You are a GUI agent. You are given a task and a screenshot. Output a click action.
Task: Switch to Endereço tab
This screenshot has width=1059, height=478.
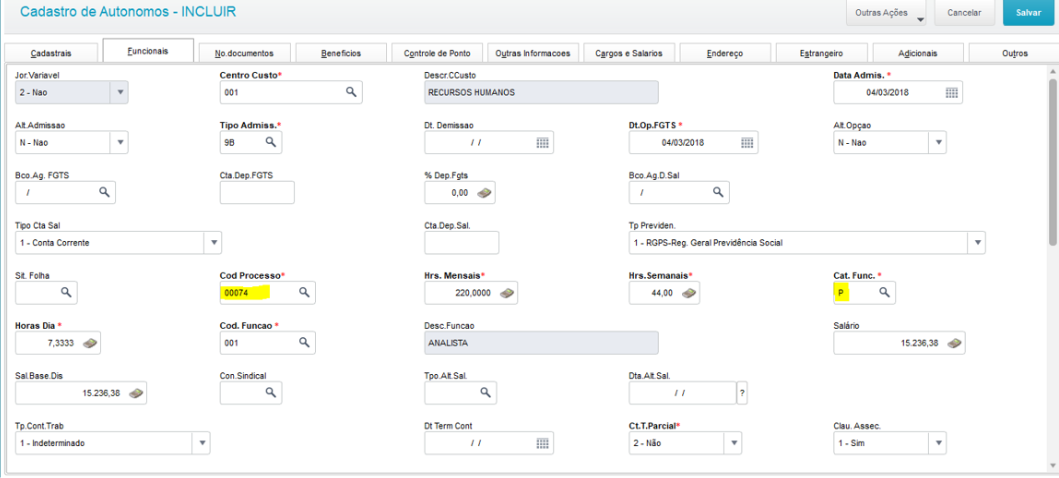(725, 53)
